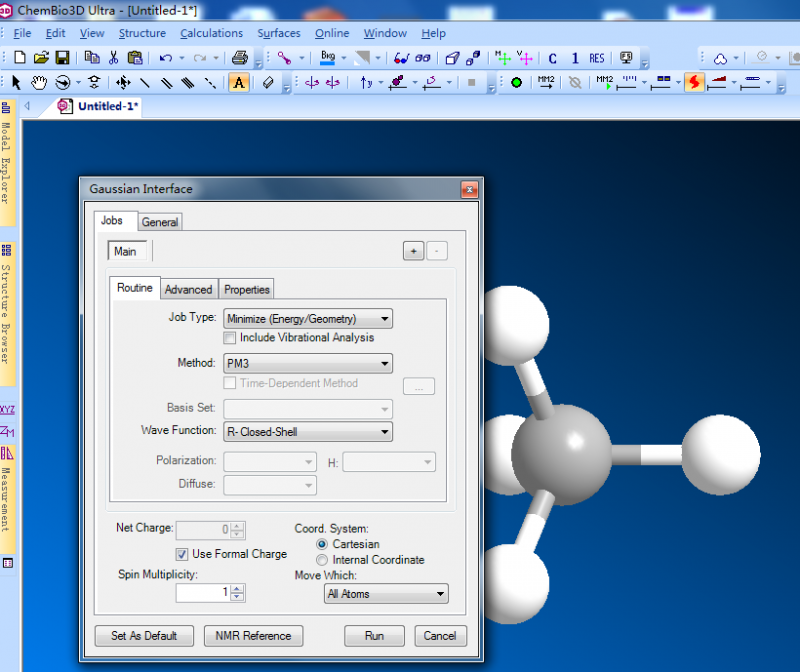Switch to the Advanced tab
This screenshot has width=800, height=672.
[188, 289]
